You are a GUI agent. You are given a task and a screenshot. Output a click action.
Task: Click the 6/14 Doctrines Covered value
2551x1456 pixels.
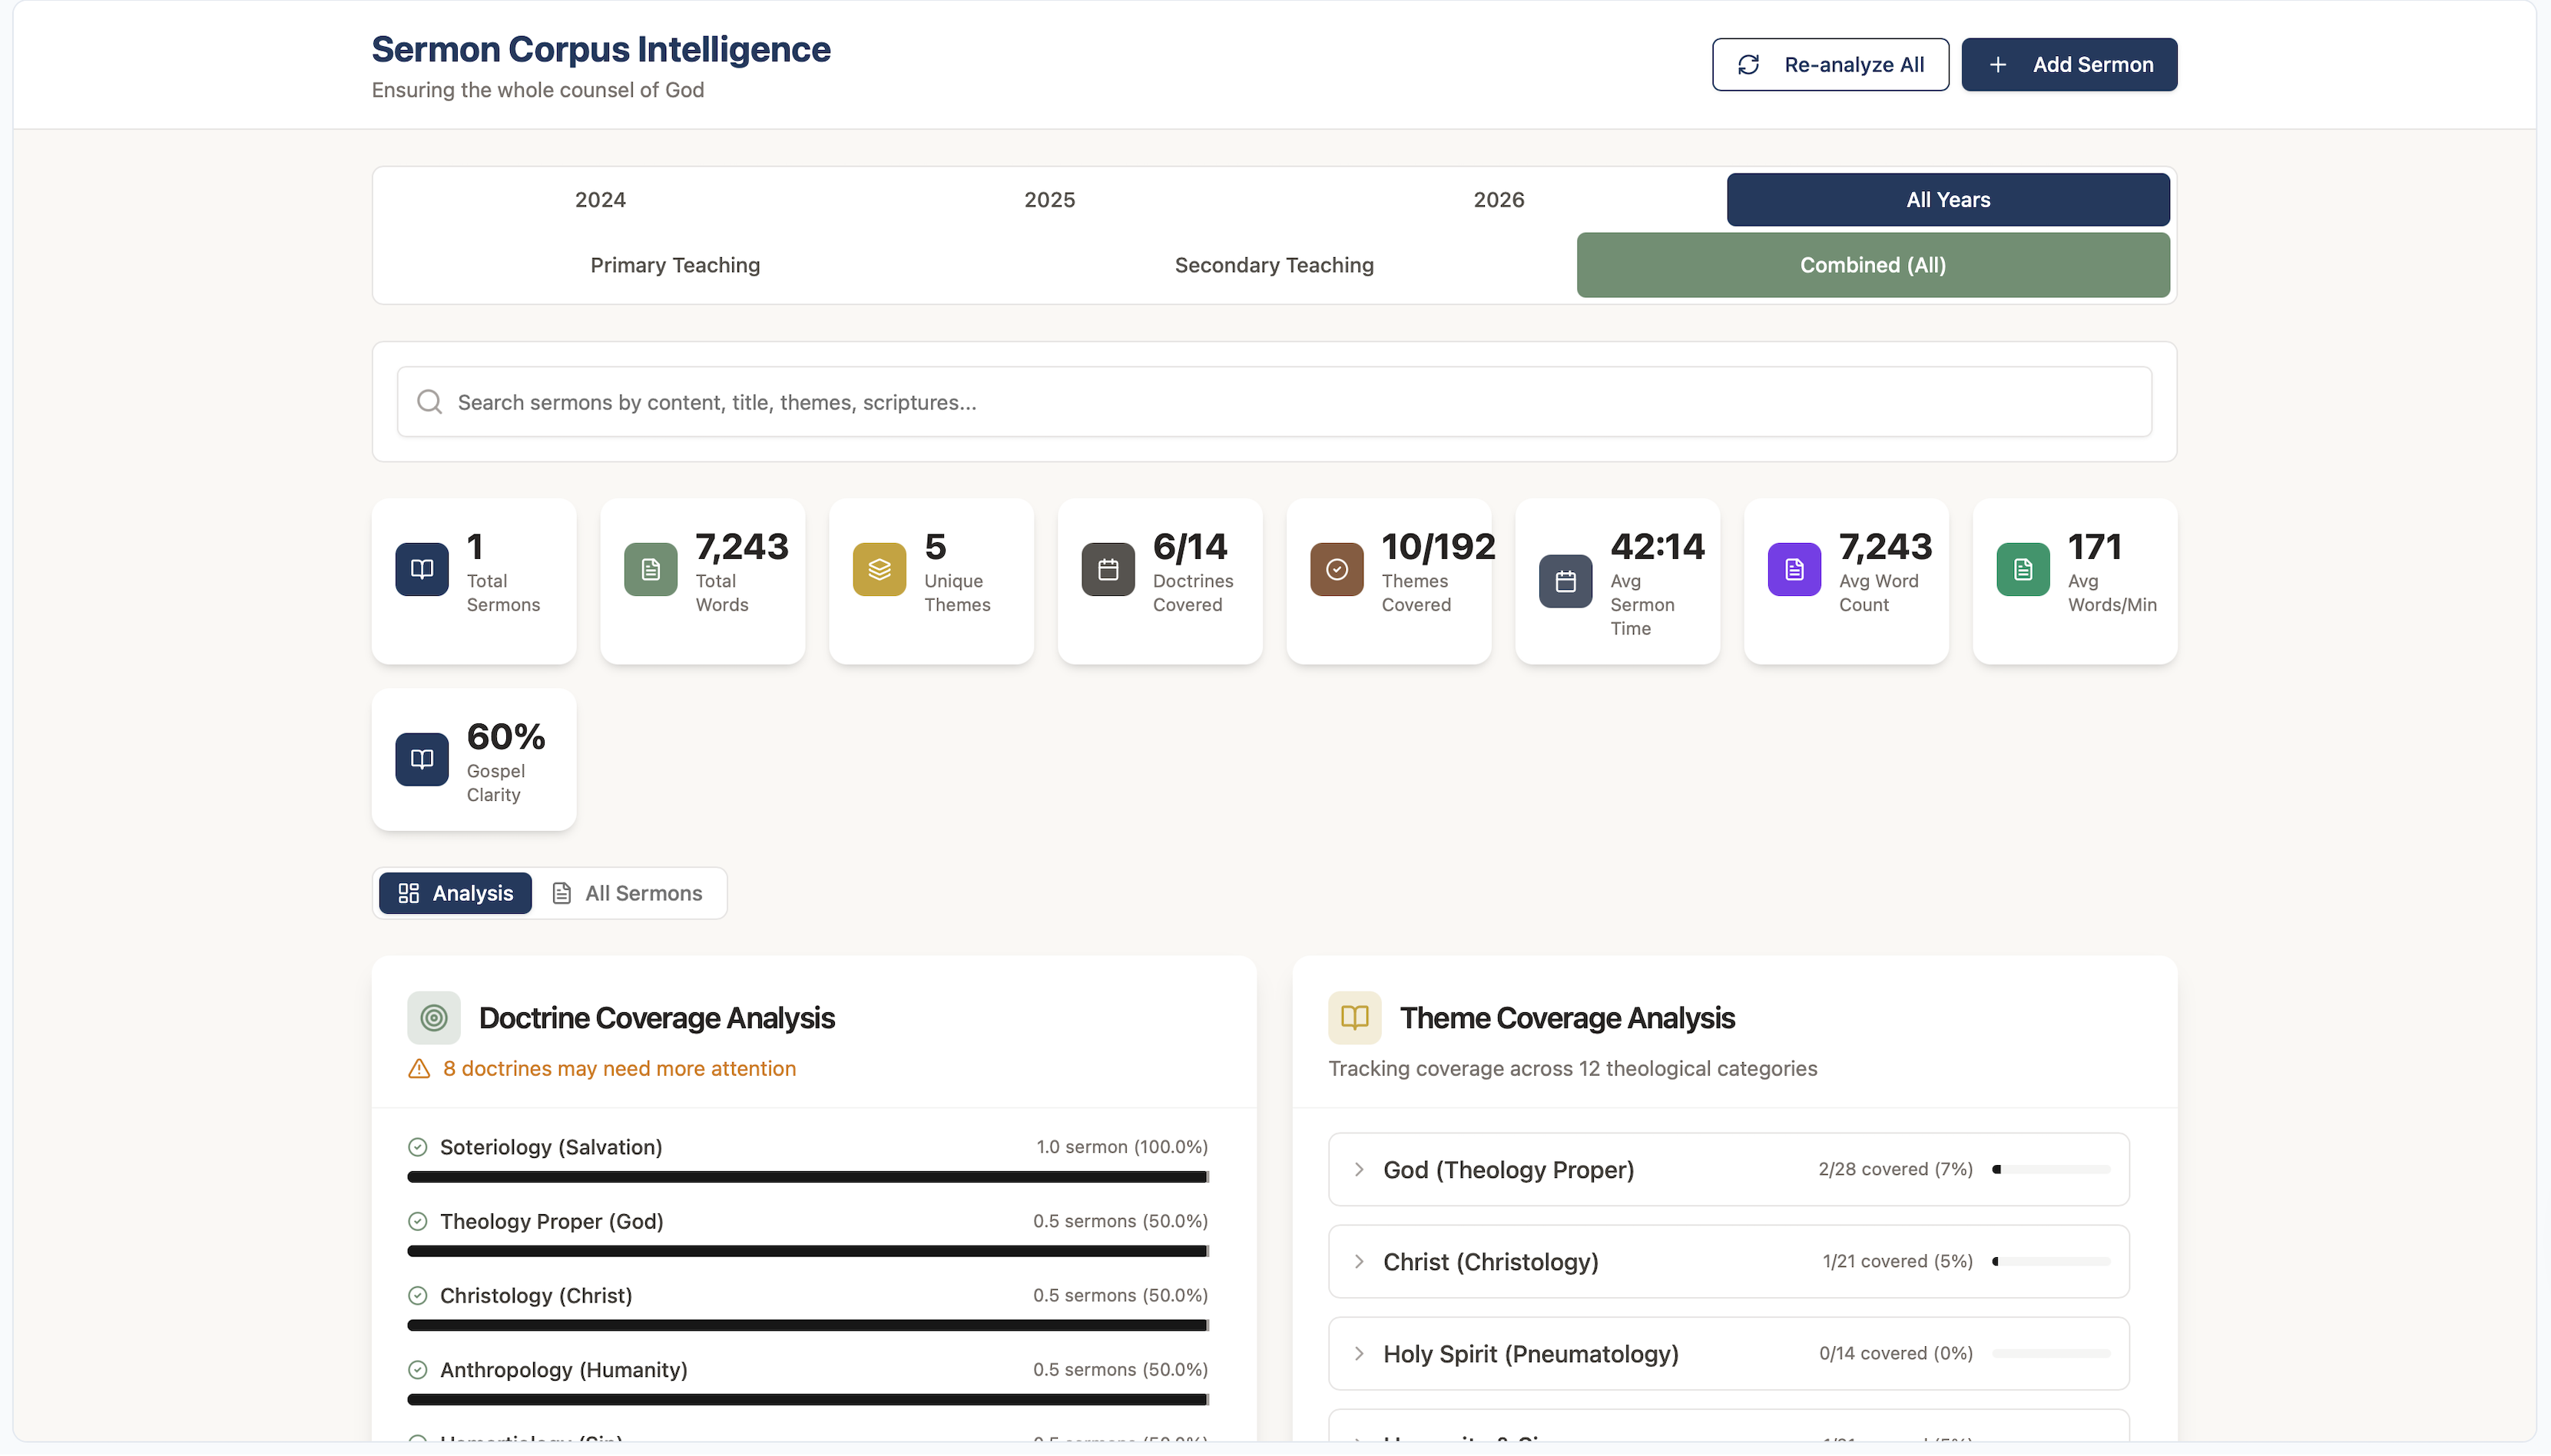(1189, 547)
